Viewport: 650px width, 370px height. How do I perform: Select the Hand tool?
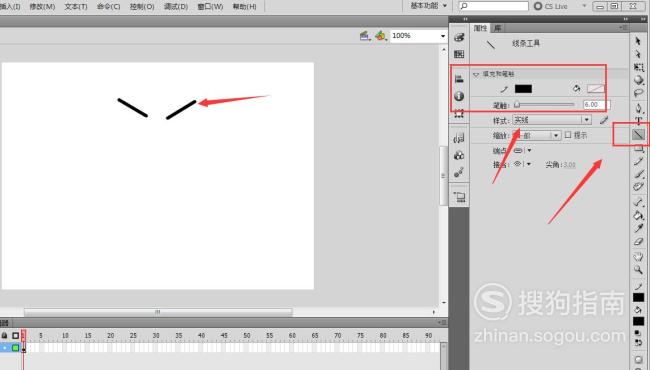(x=638, y=257)
